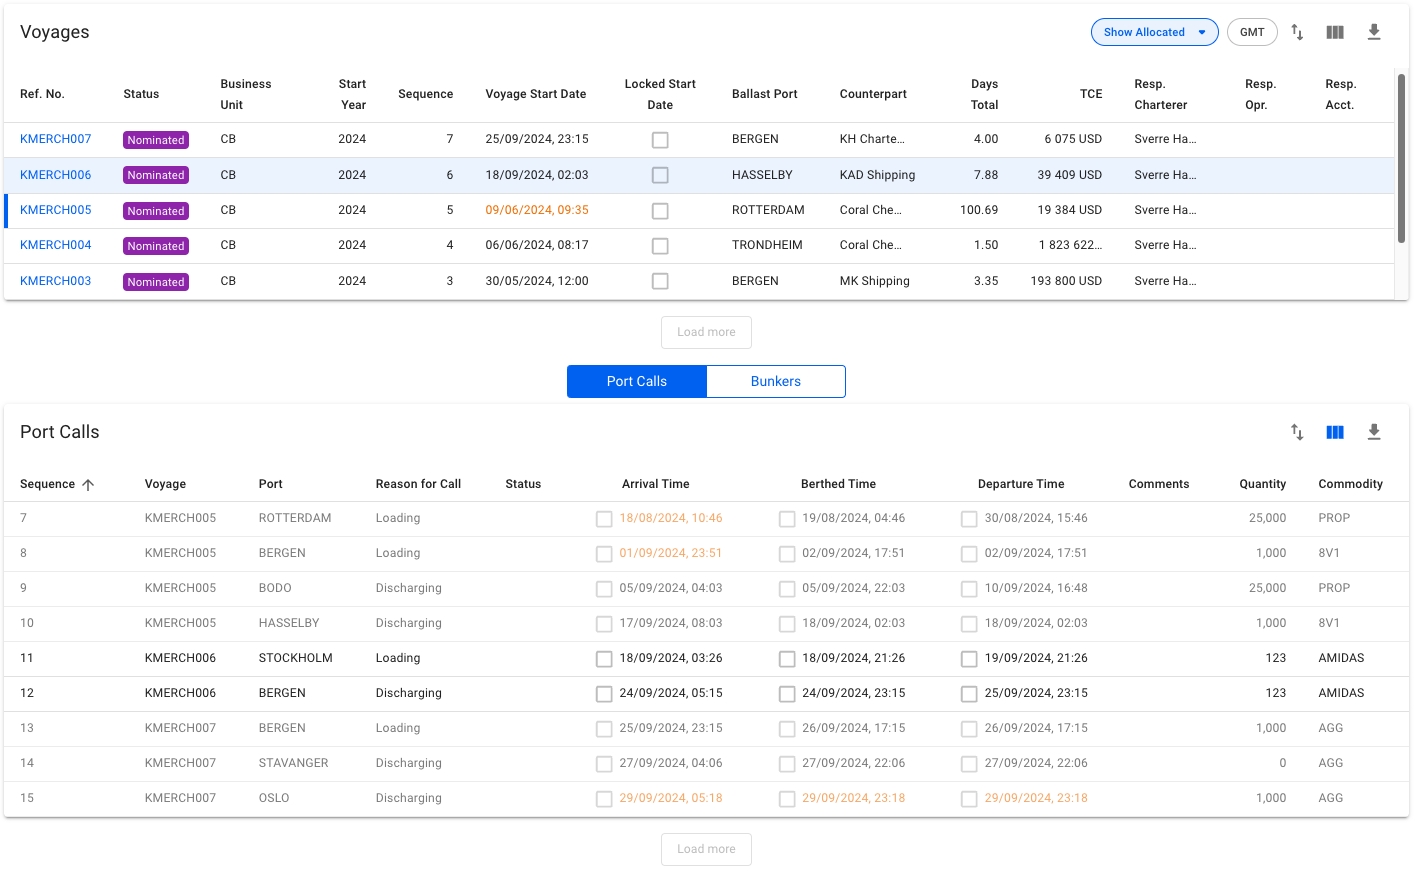Image resolution: width=1415 pixels, height=871 pixels.
Task: Click ascending arrow beside Sequence column header
Action: pos(88,485)
